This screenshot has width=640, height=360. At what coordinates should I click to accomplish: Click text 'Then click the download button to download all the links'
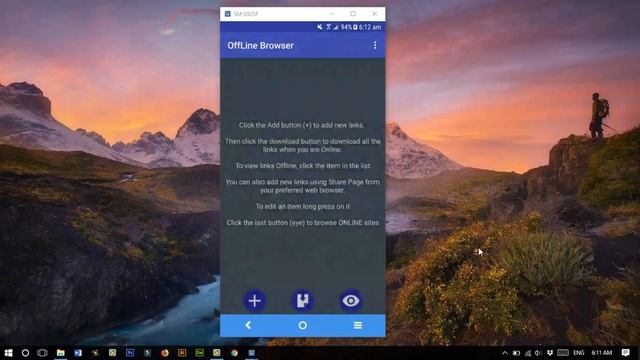click(303, 145)
